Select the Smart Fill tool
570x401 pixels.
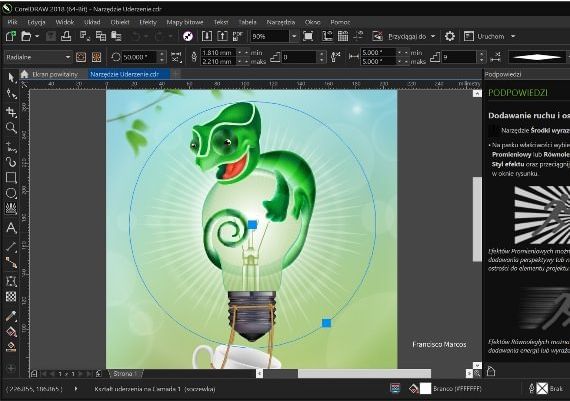pos(11,346)
